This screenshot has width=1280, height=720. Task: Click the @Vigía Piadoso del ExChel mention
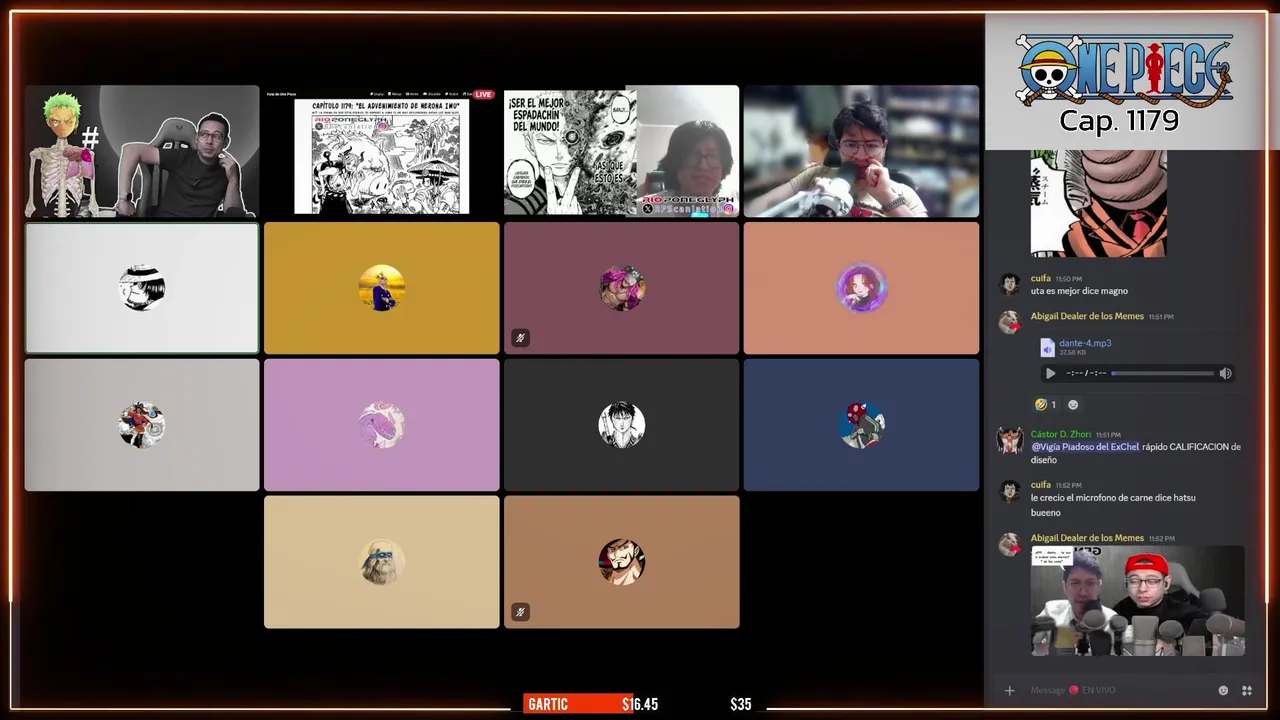coord(1085,447)
